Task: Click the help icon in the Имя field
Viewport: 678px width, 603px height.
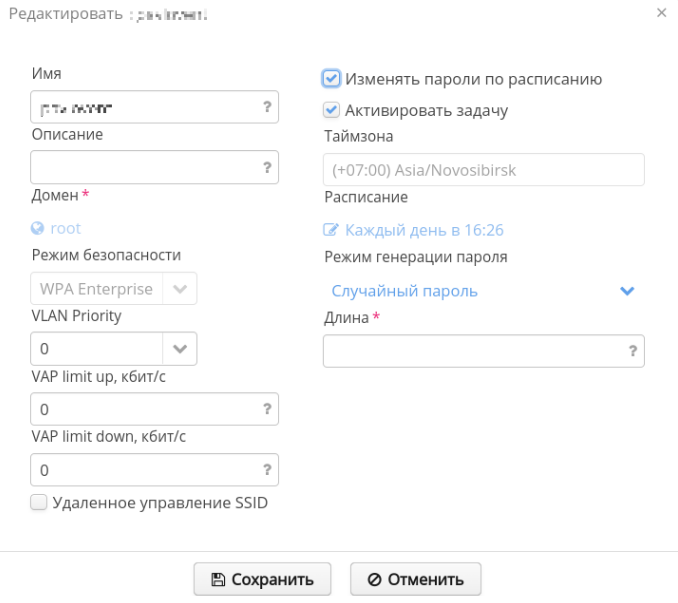Action: click(x=267, y=106)
